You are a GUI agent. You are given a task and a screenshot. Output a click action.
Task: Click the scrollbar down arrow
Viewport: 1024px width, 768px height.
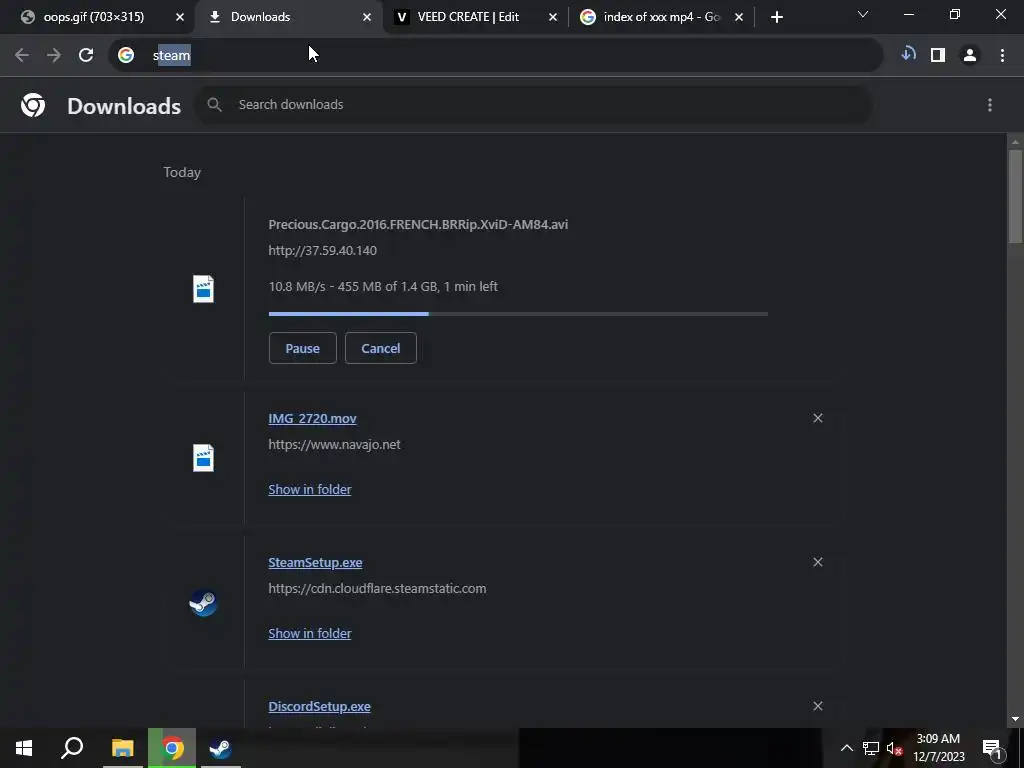[1015, 720]
